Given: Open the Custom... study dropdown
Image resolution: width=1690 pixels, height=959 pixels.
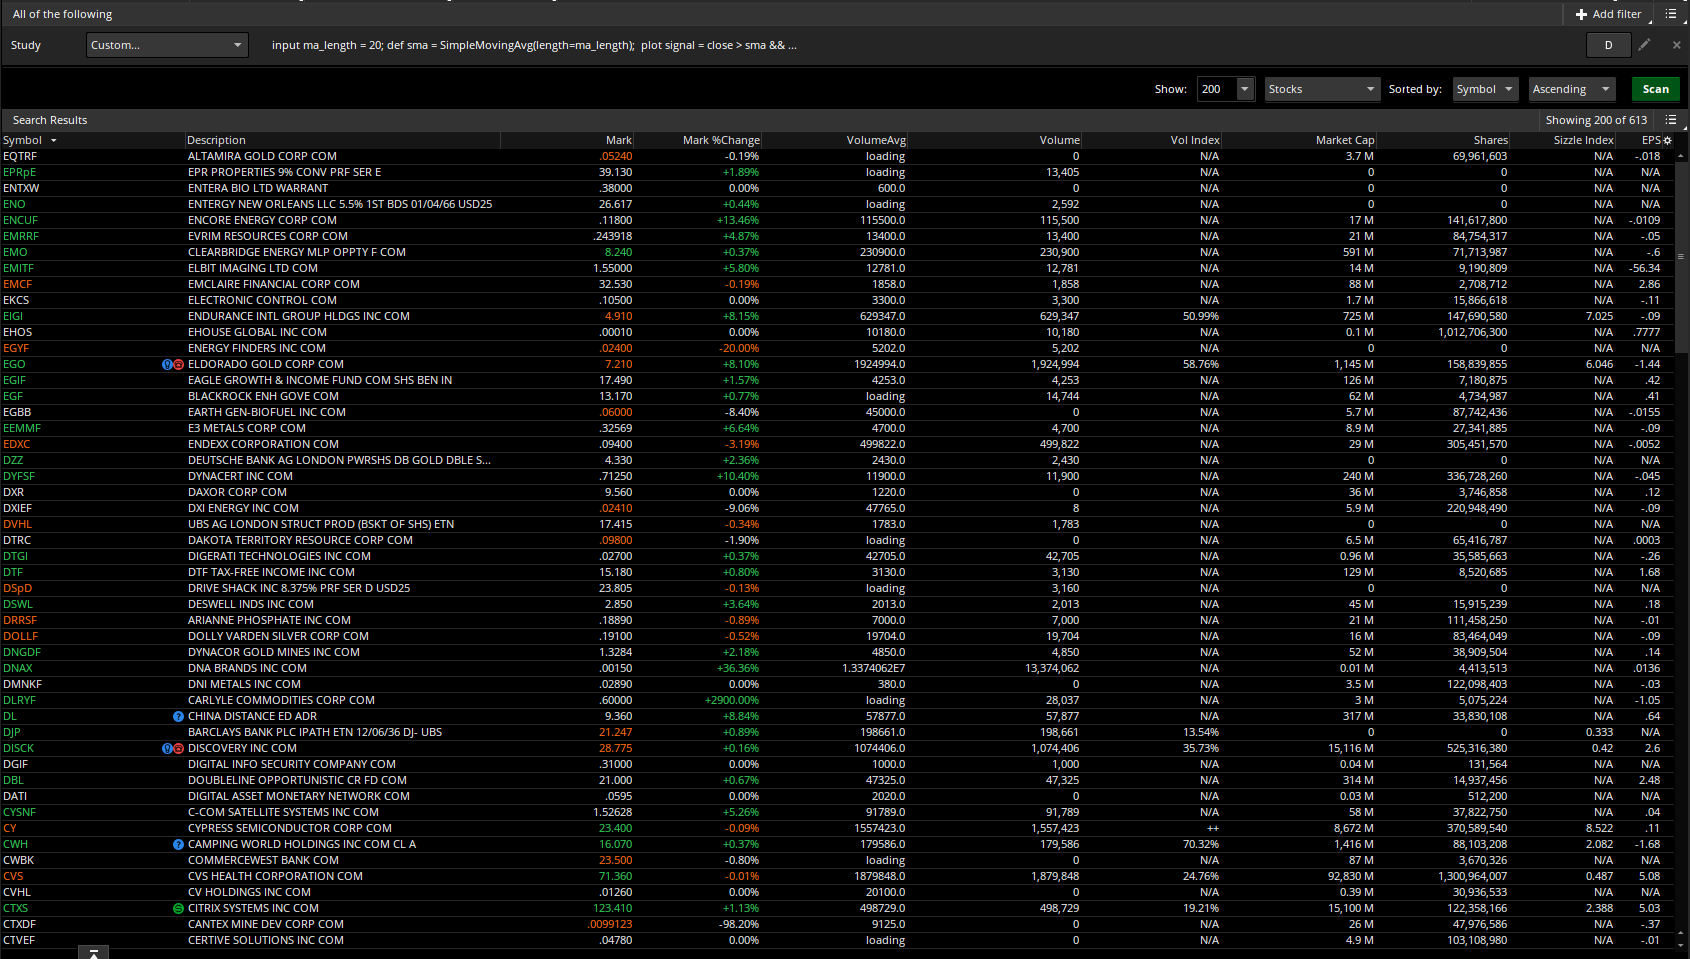Looking at the screenshot, I should coord(167,45).
